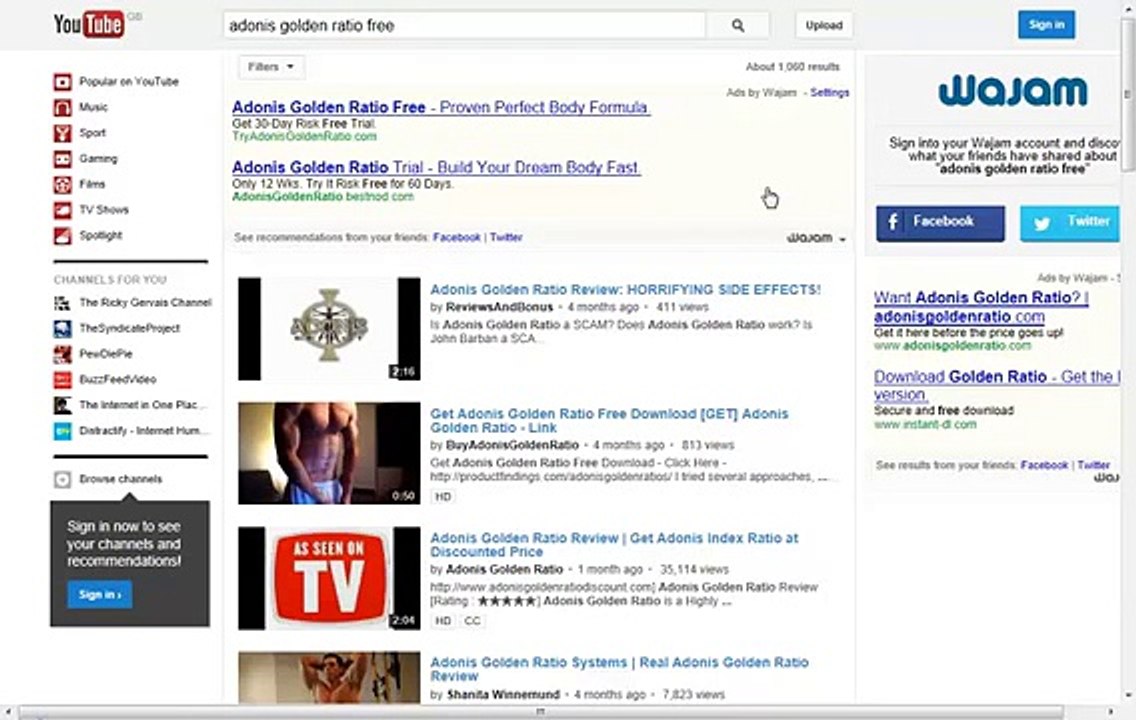
Task: Open the Films category
Action: (92, 184)
